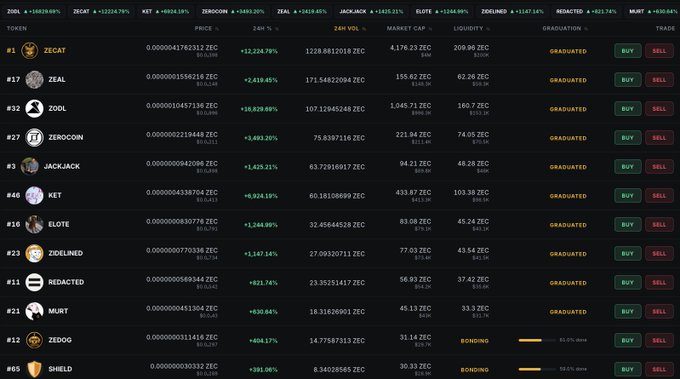Click ZECAT's GRADUATED status label
Image resolution: width=680 pixels, height=379 pixels.
[568, 51]
